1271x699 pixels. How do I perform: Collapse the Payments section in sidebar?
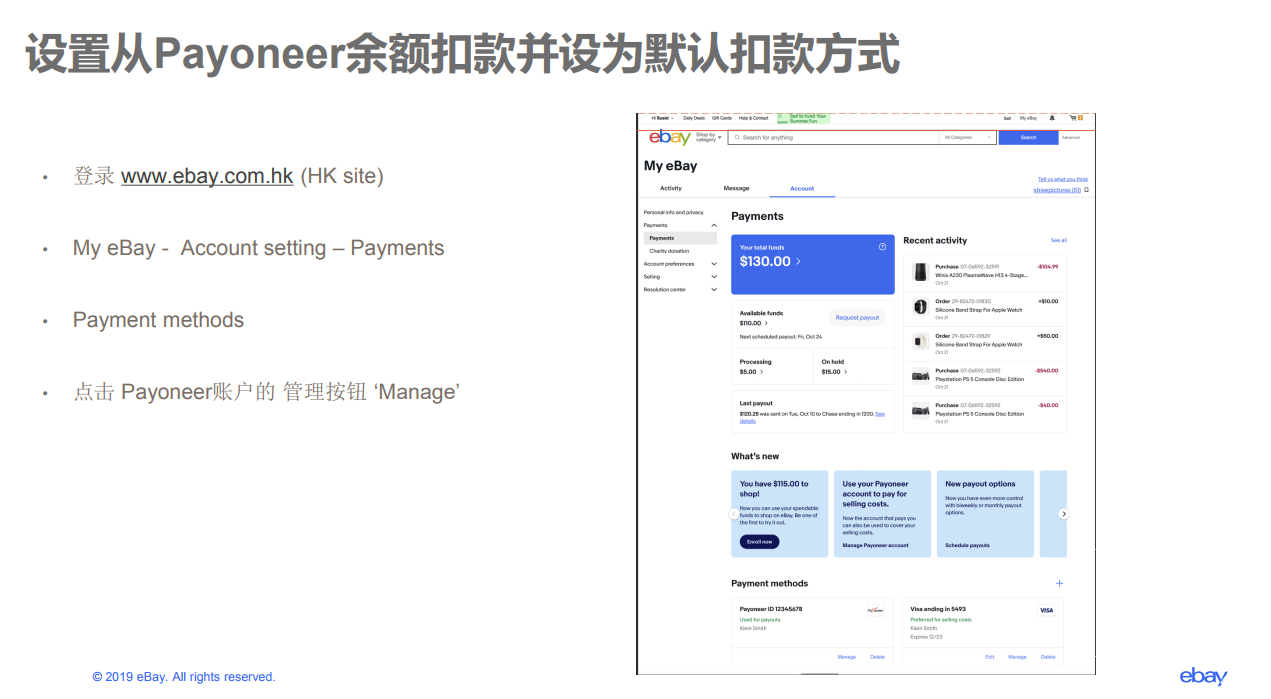click(x=713, y=226)
